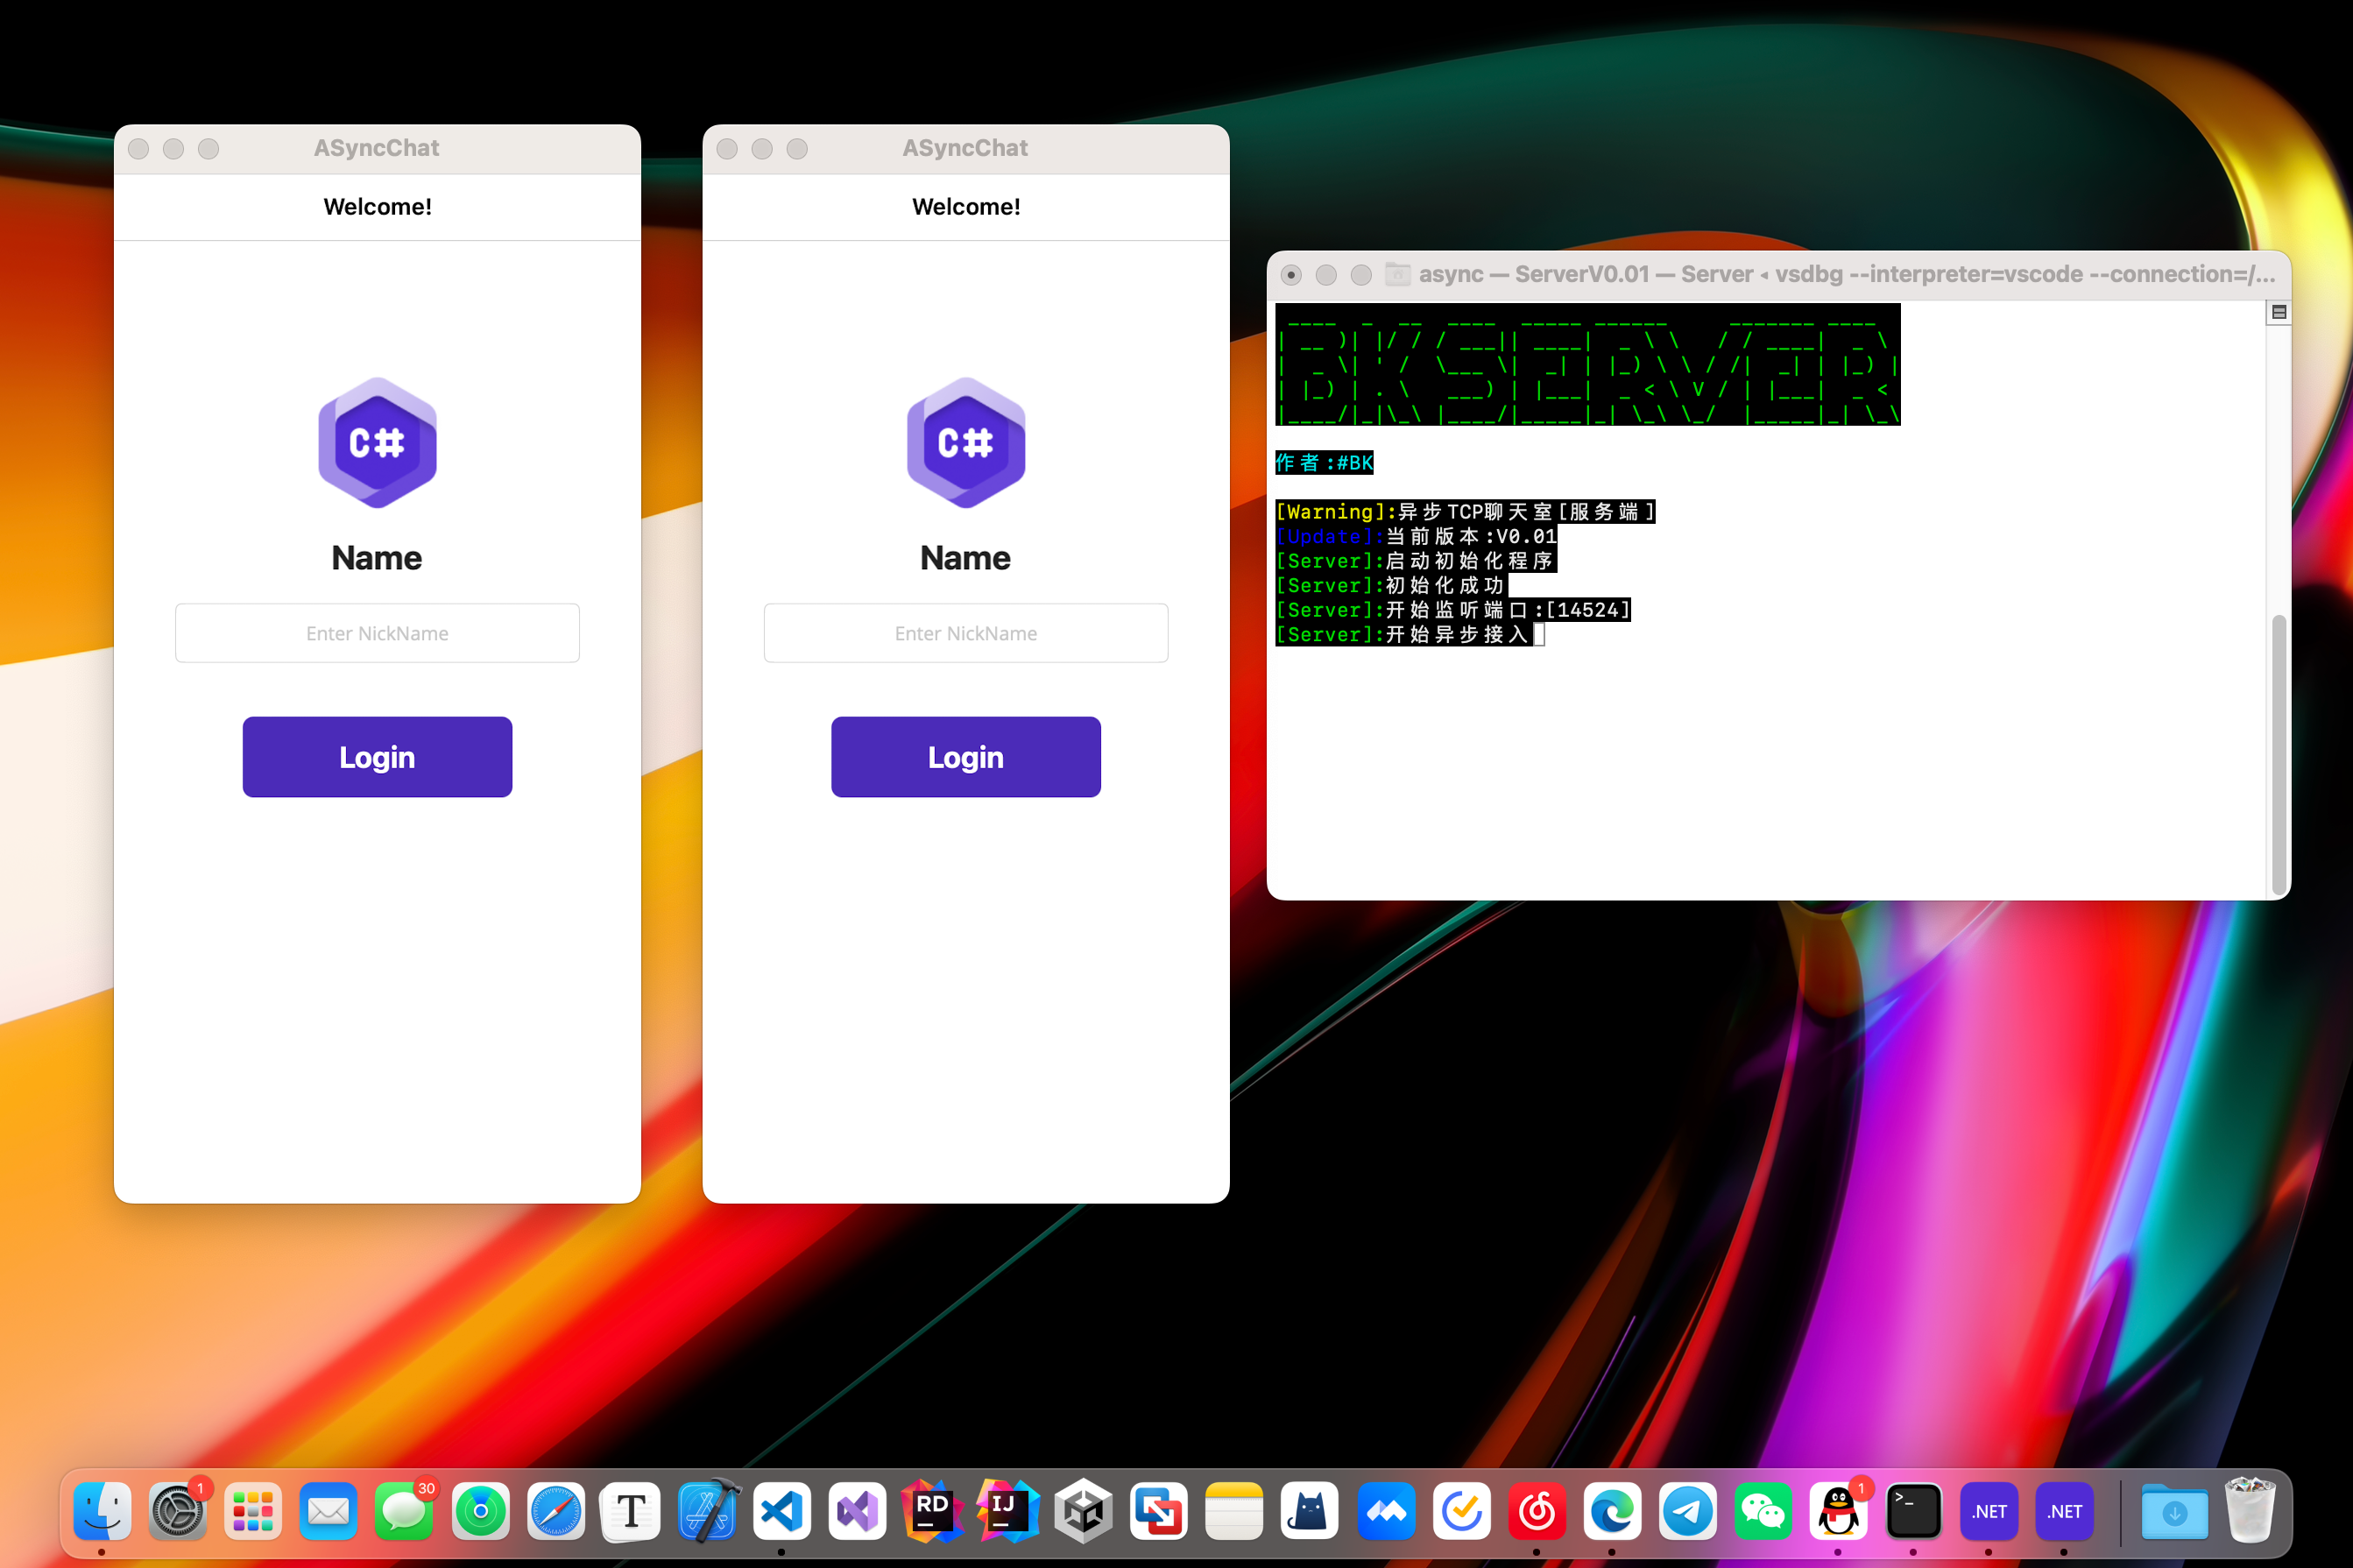Launch Xcode from the dock
The width and height of the screenshot is (2353, 1568).
[x=707, y=1510]
